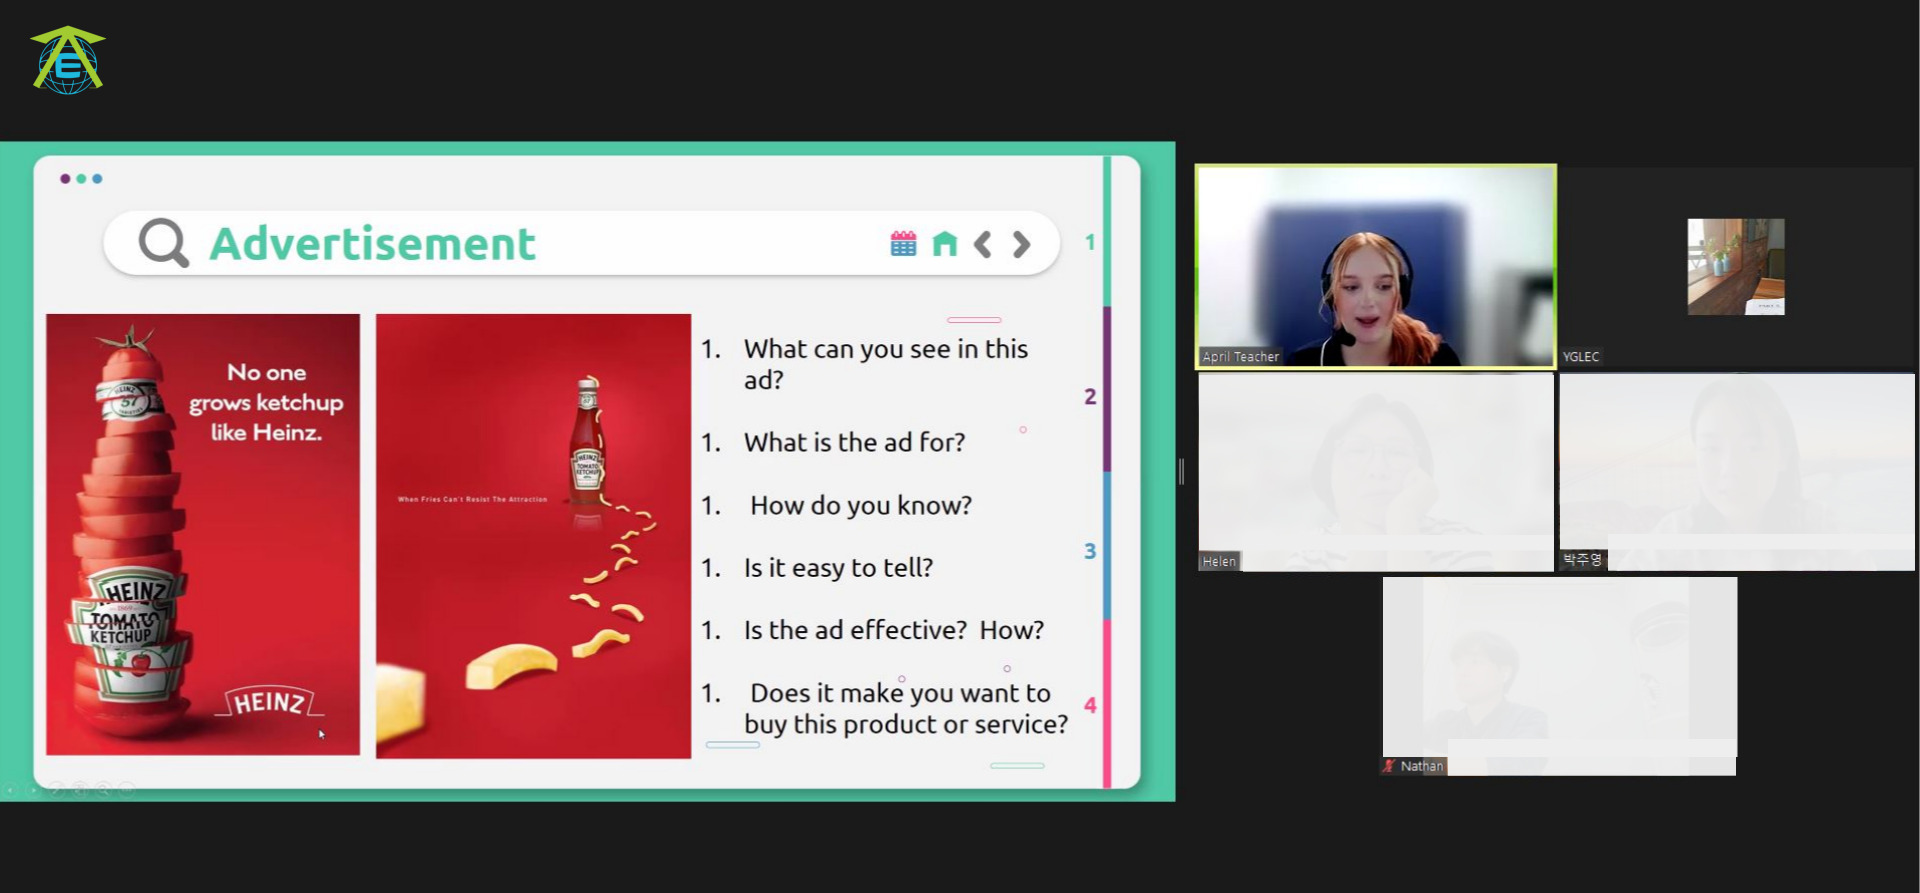Select YGLEC participant's profile picture

point(1736,267)
